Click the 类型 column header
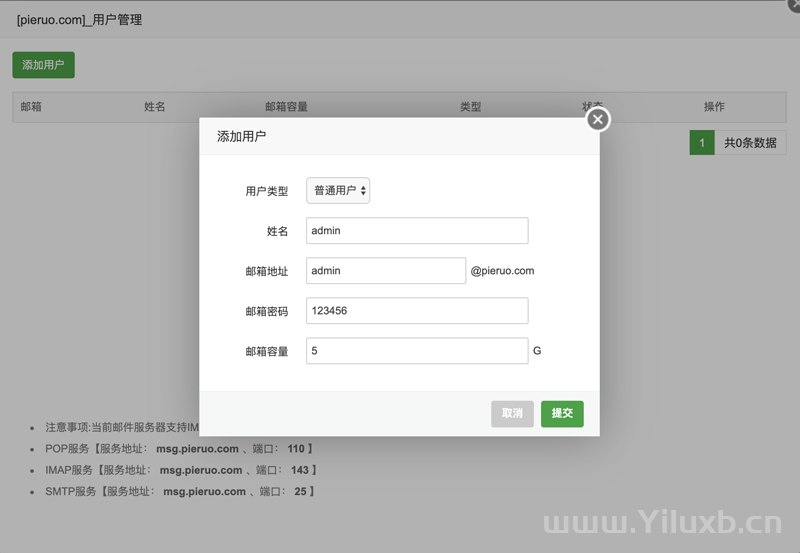This screenshot has width=800, height=553. click(x=470, y=106)
